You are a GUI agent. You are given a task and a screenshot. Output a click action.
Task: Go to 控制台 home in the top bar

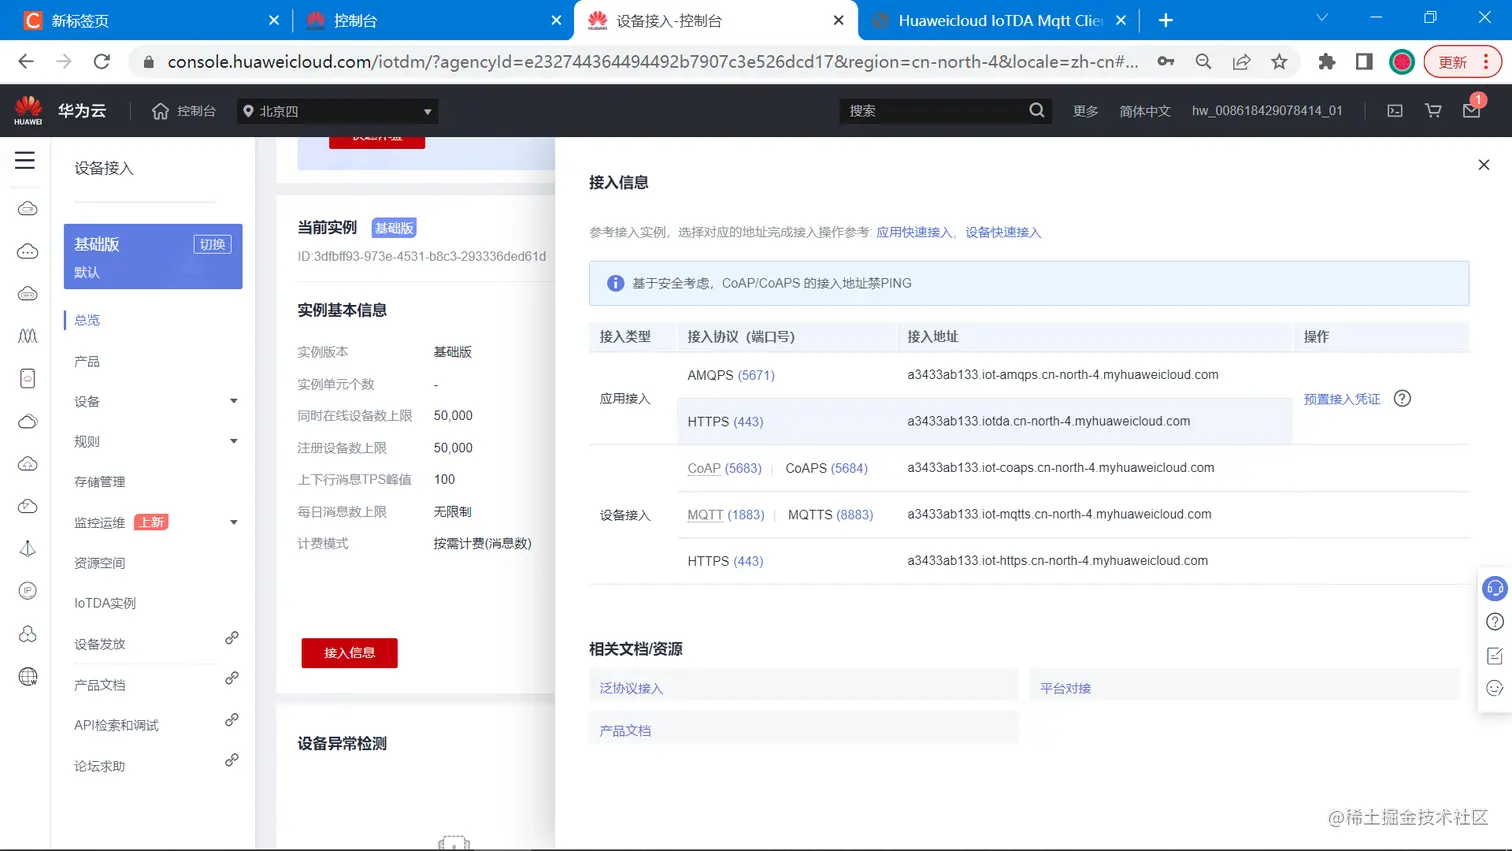point(184,111)
